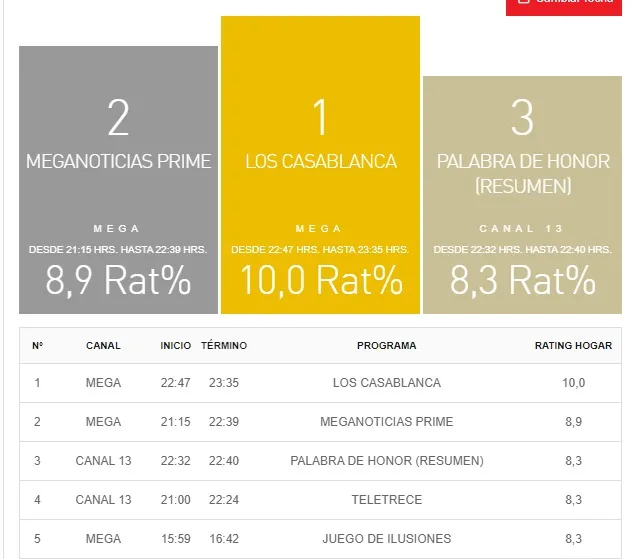Click rank number 4 in the table
The height and width of the screenshot is (559, 633).
point(37,500)
